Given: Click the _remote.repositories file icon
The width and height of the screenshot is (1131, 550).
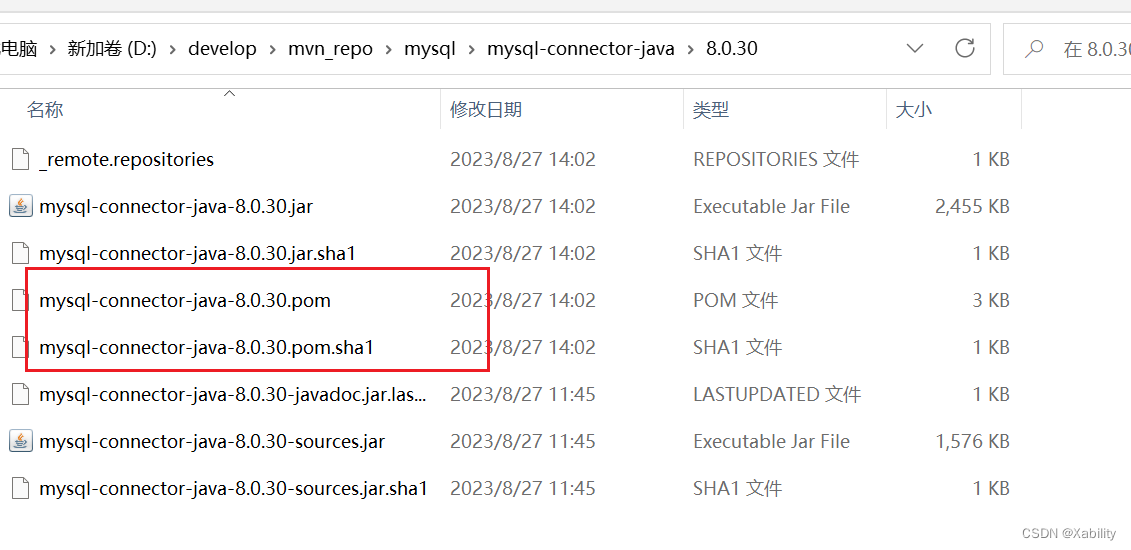Looking at the screenshot, I should 21,159.
